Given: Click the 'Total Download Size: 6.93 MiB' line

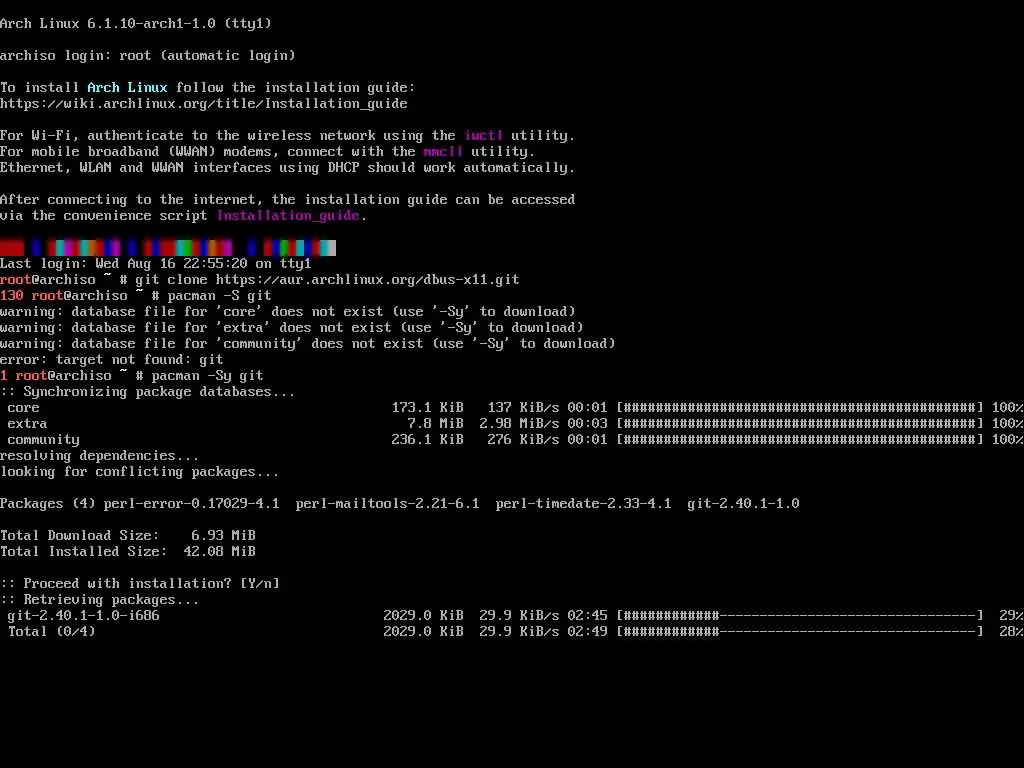Looking at the screenshot, I should [x=128, y=536].
